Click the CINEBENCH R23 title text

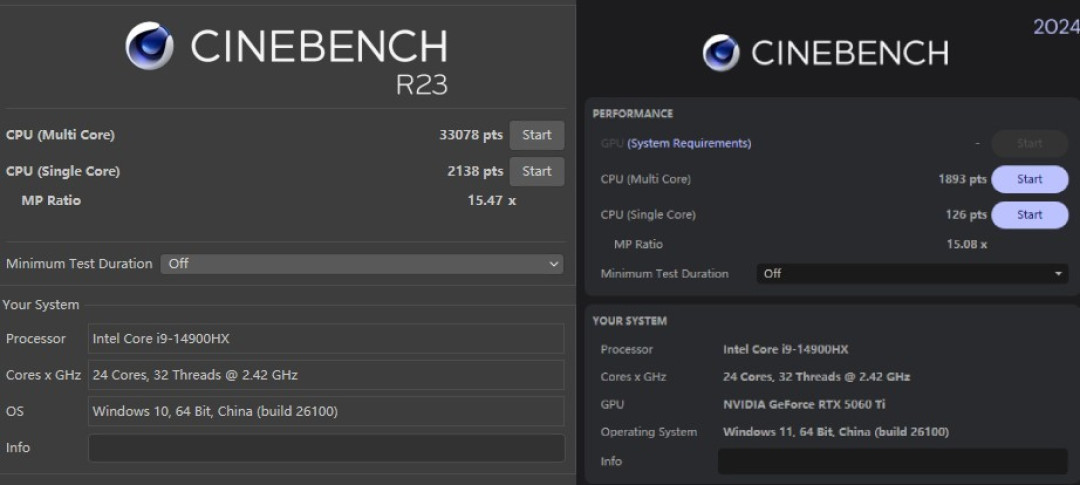pos(319,61)
